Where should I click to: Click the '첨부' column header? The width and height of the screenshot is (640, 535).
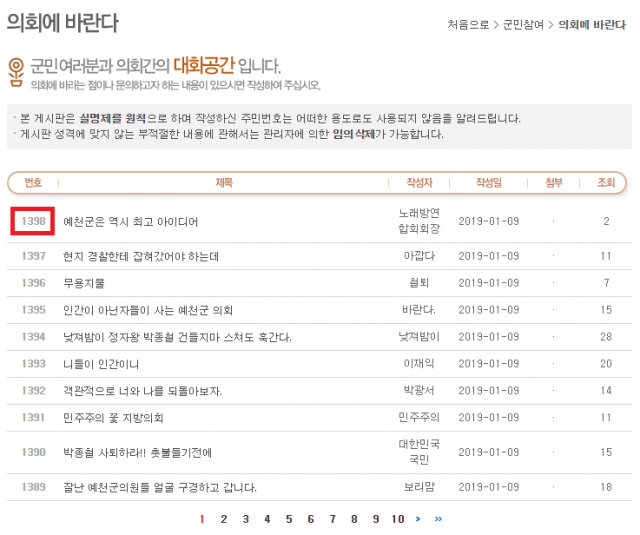coord(554,182)
